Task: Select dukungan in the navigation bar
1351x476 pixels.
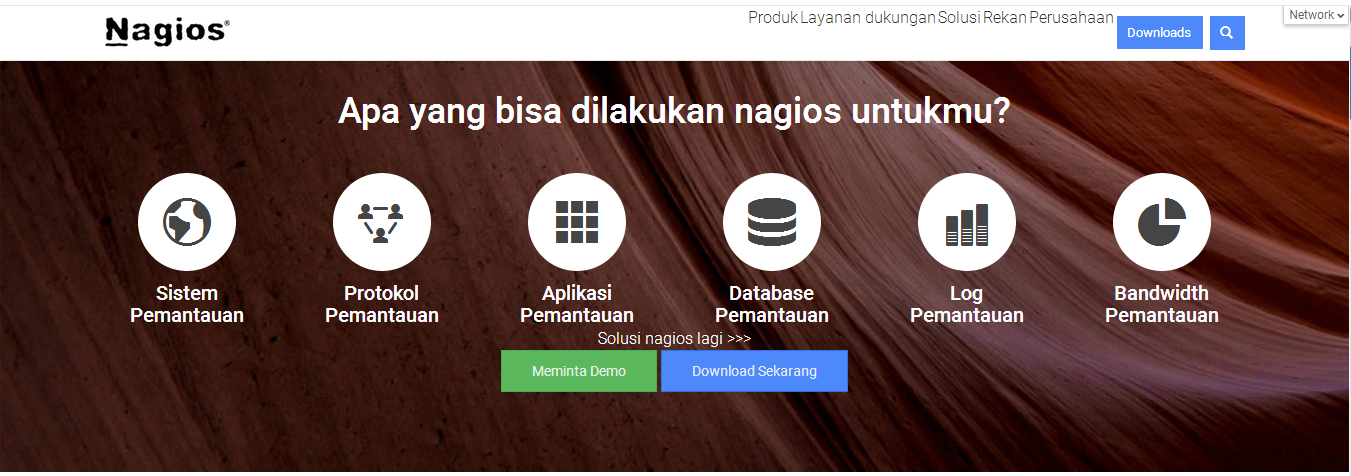Action: point(899,18)
